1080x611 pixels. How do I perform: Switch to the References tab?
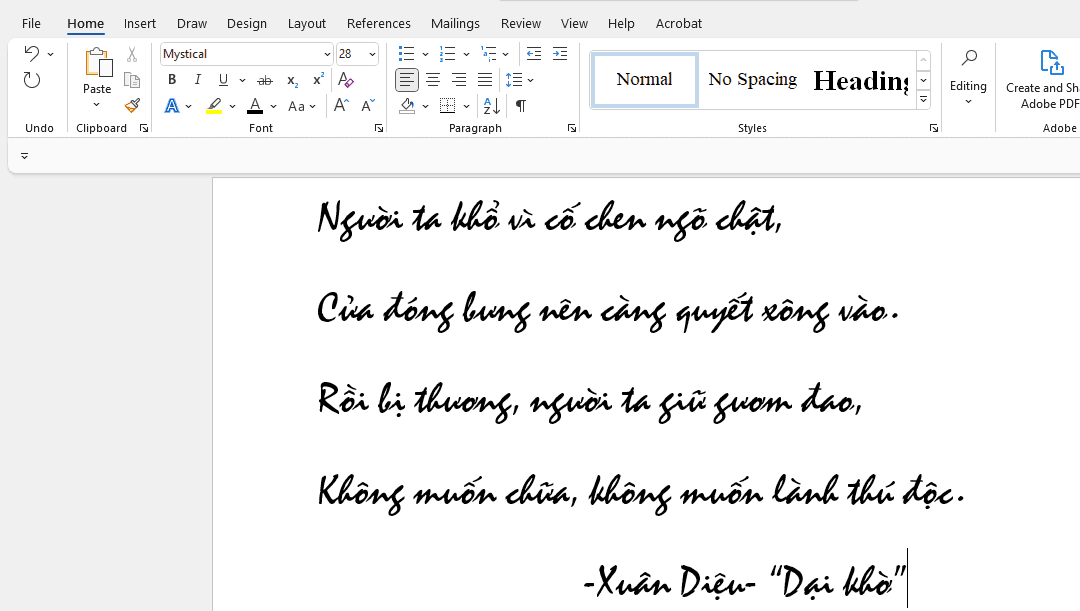(x=379, y=23)
